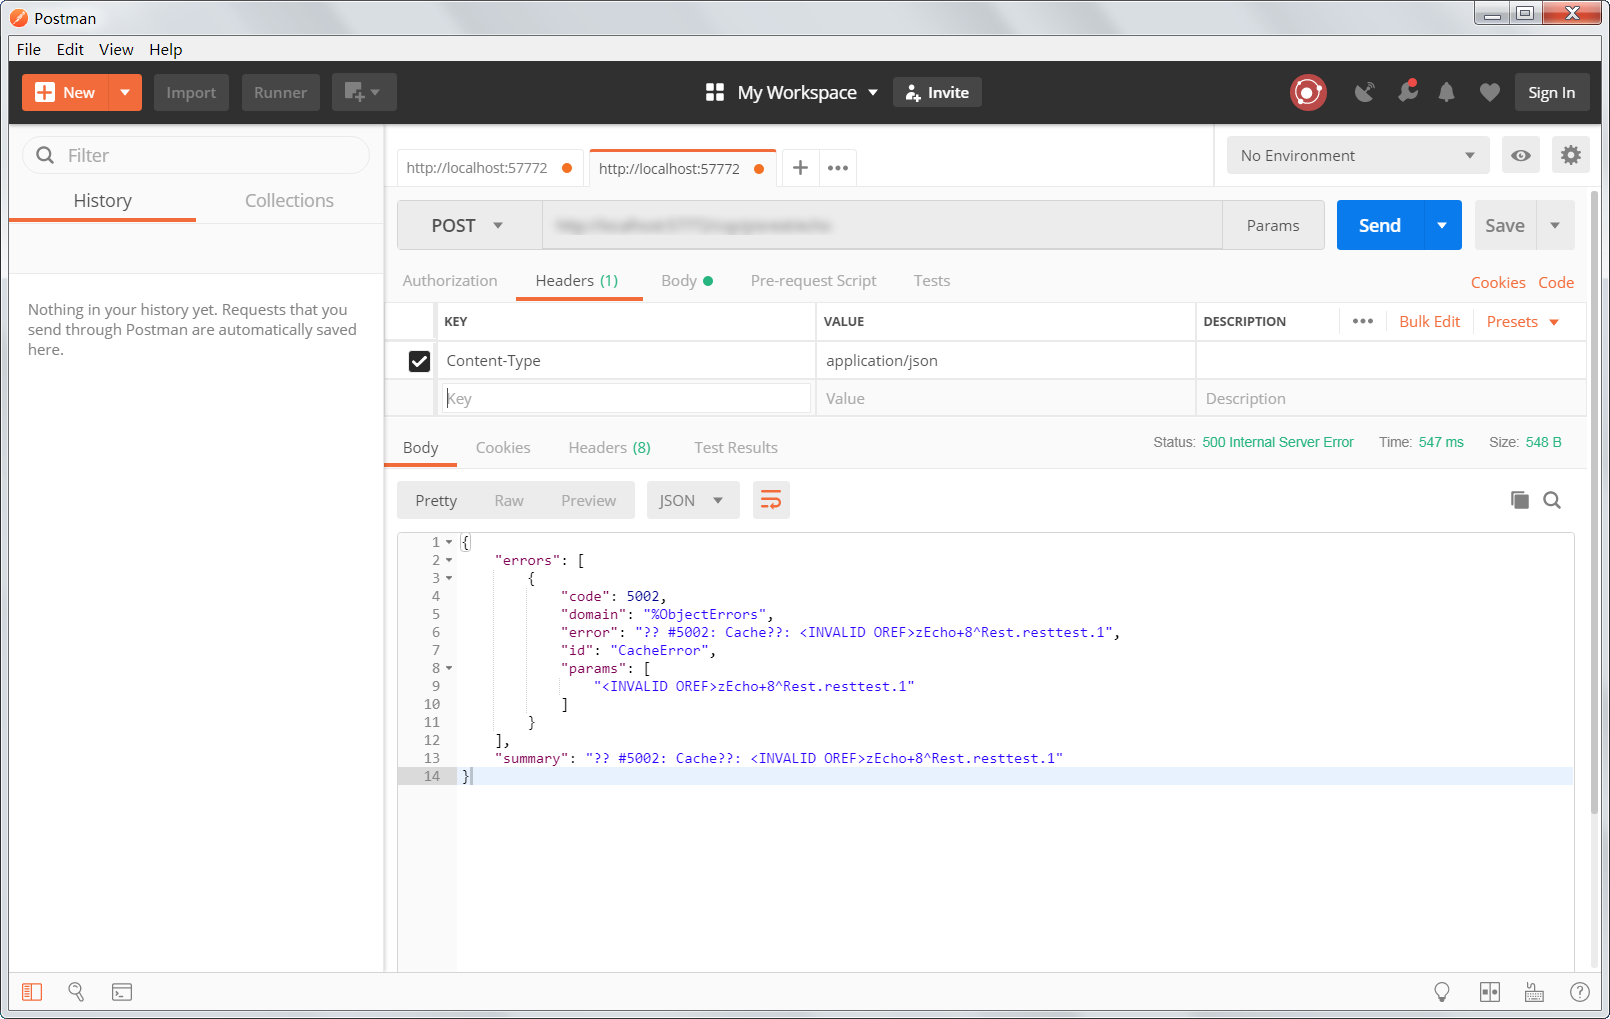Copy response body to clipboard
Image resolution: width=1610 pixels, height=1019 pixels.
[x=1520, y=500]
